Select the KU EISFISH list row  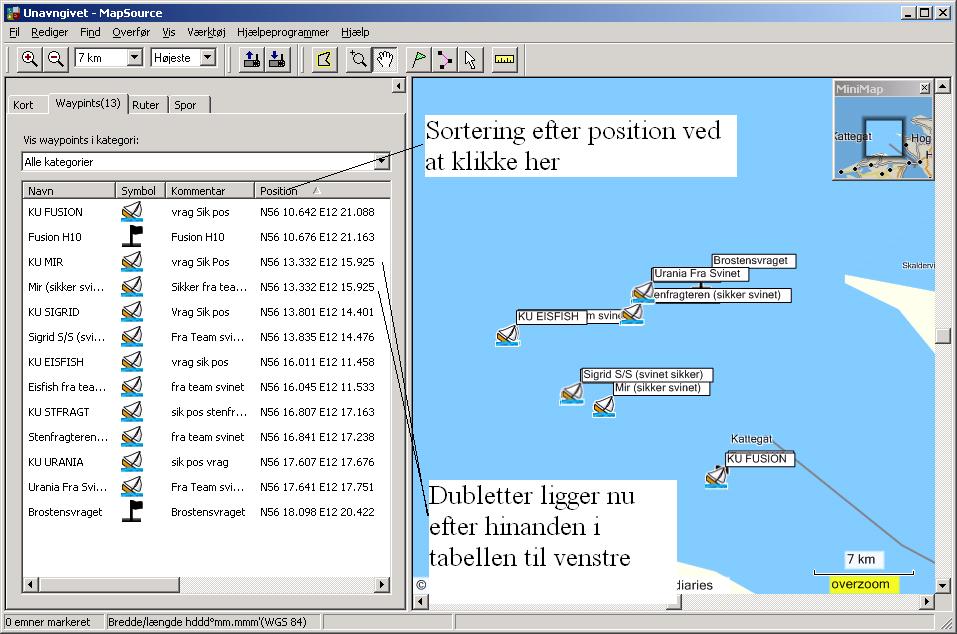[x=206, y=362]
